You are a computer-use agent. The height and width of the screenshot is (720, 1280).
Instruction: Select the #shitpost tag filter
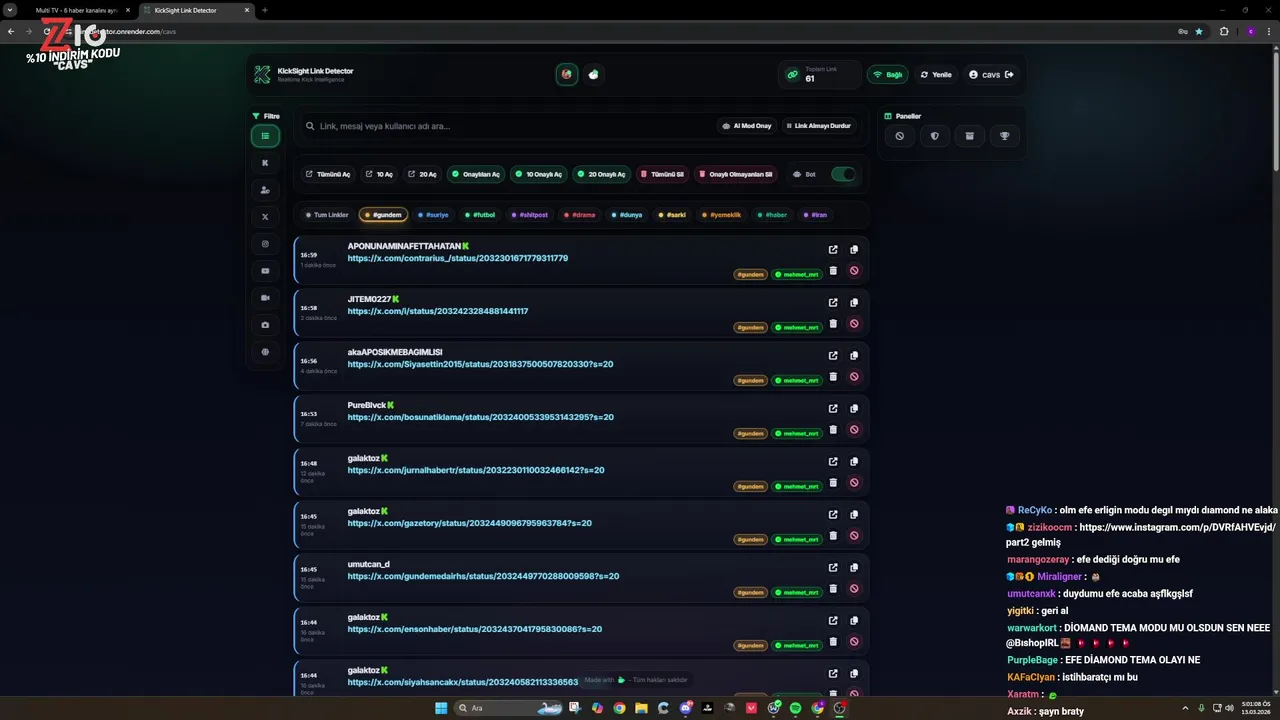click(x=531, y=215)
